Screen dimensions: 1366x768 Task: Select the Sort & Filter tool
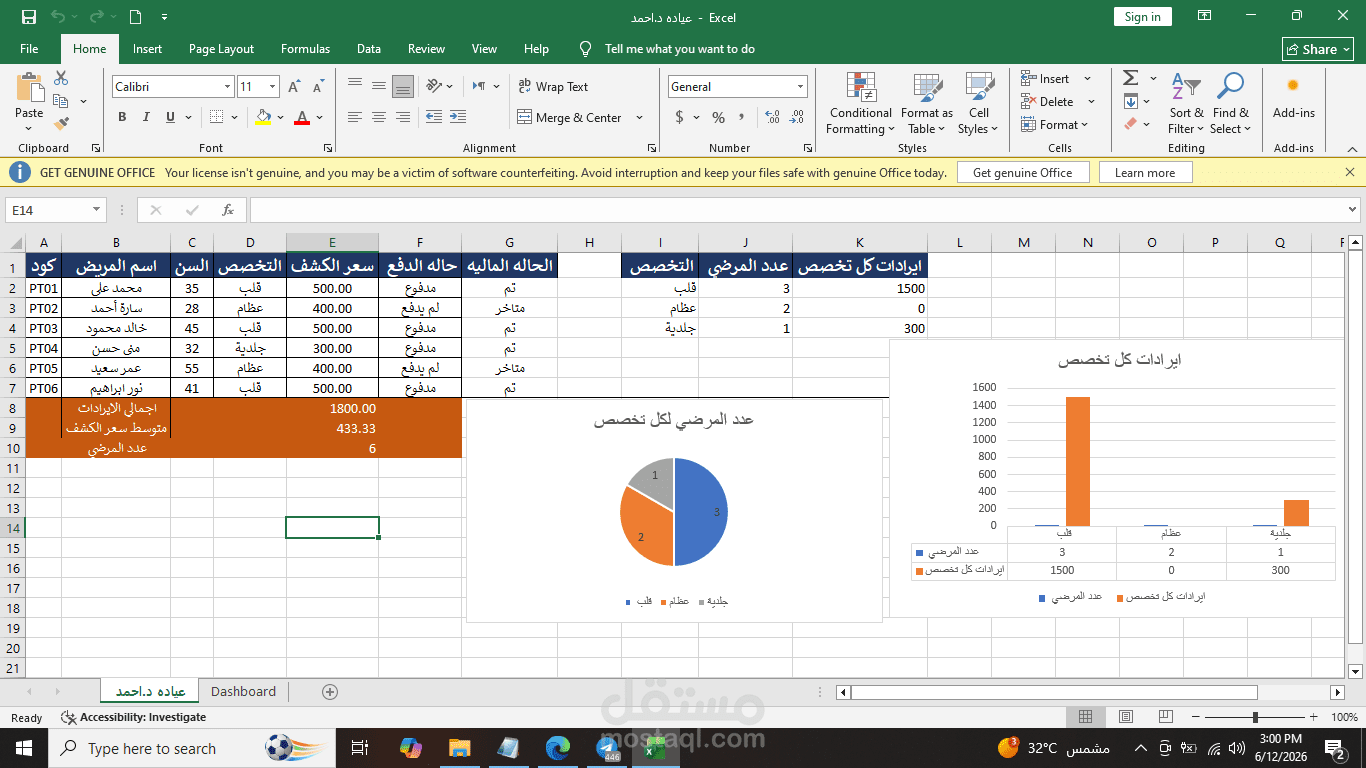coord(1186,104)
